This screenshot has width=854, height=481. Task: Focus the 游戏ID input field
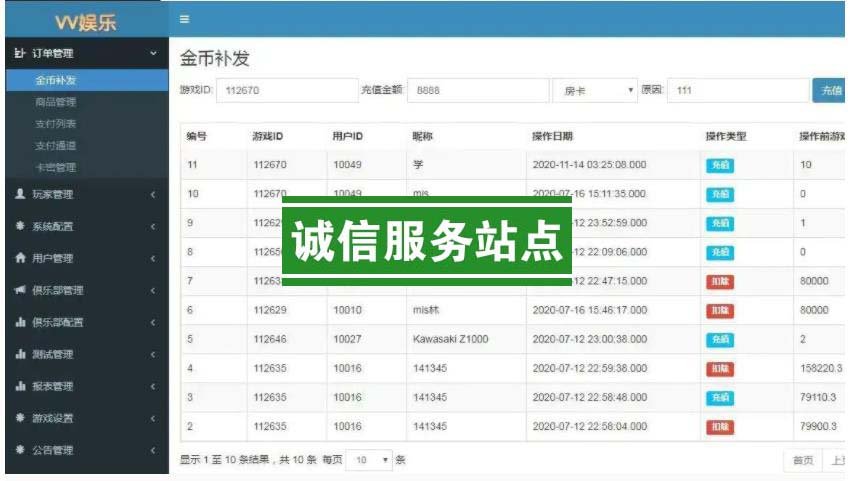coord(287,90)
